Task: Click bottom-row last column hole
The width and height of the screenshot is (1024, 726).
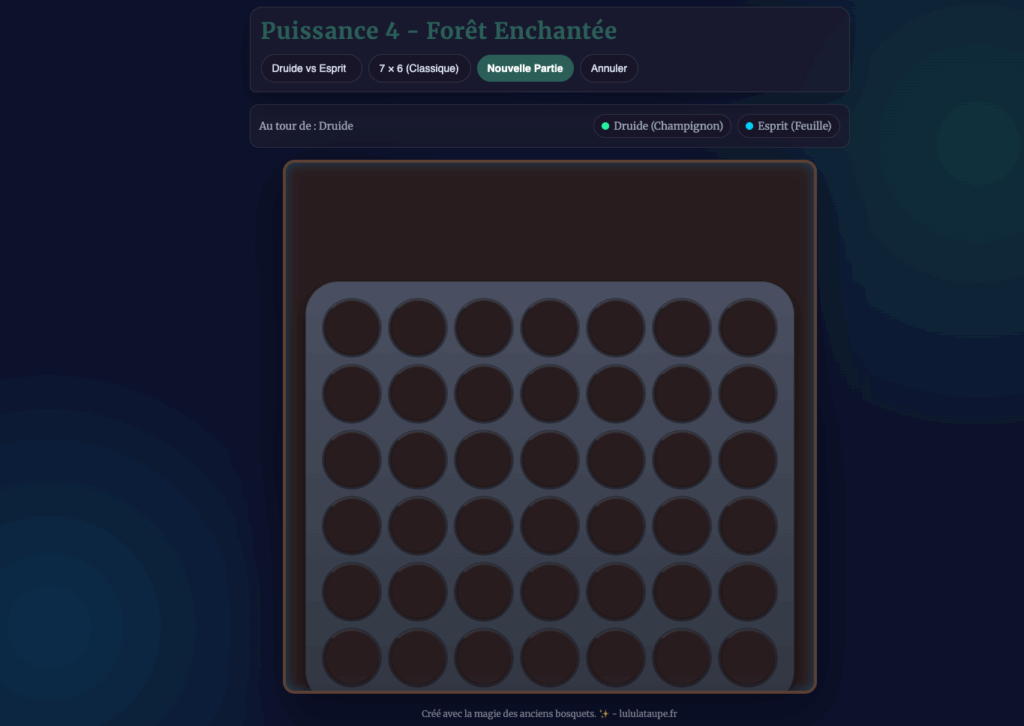Action: coord(748,657)
